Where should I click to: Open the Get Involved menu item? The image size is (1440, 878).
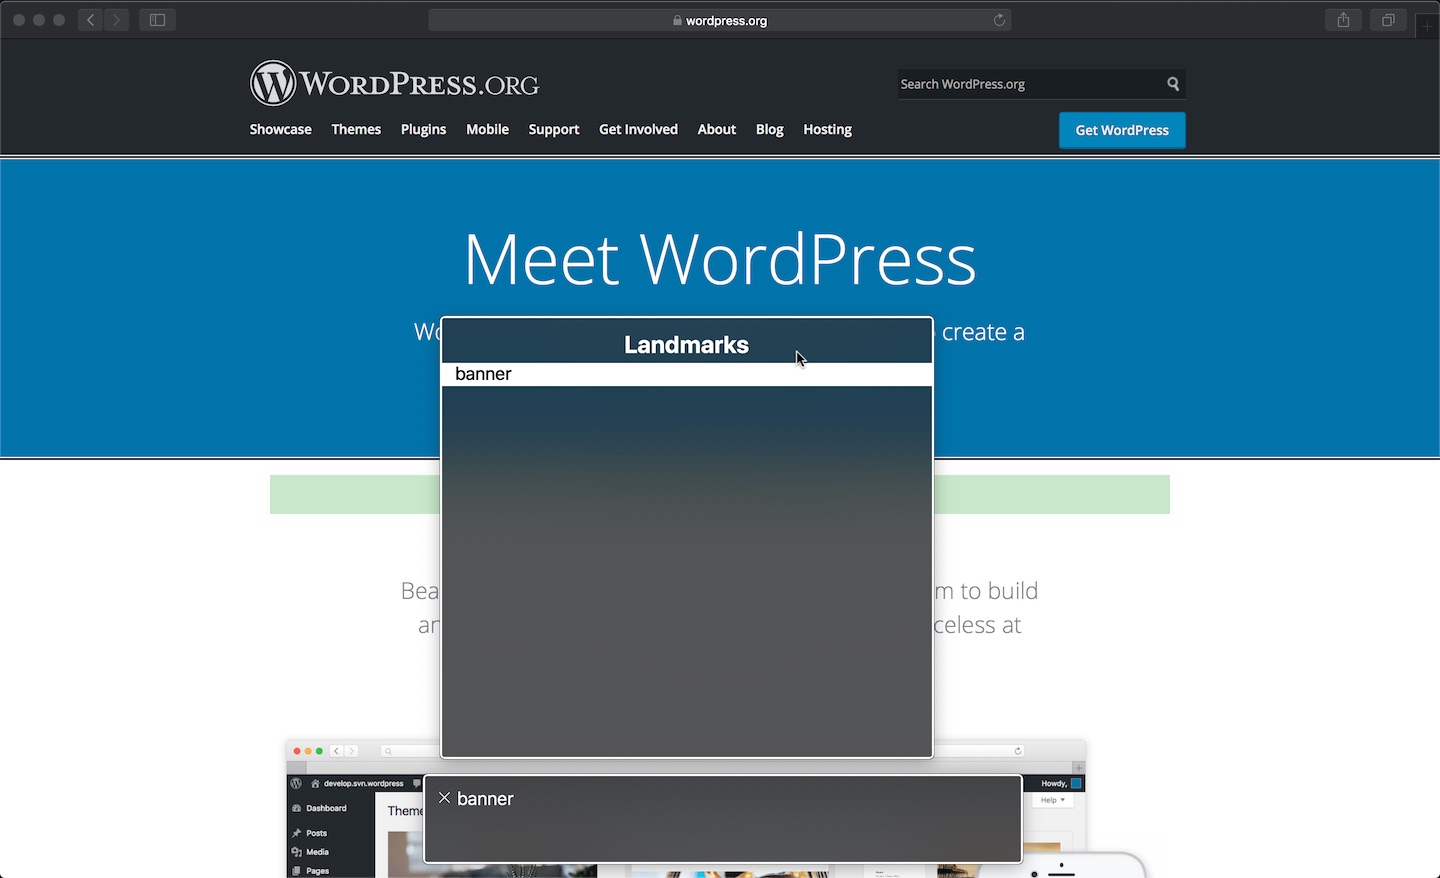coord(638,129)
